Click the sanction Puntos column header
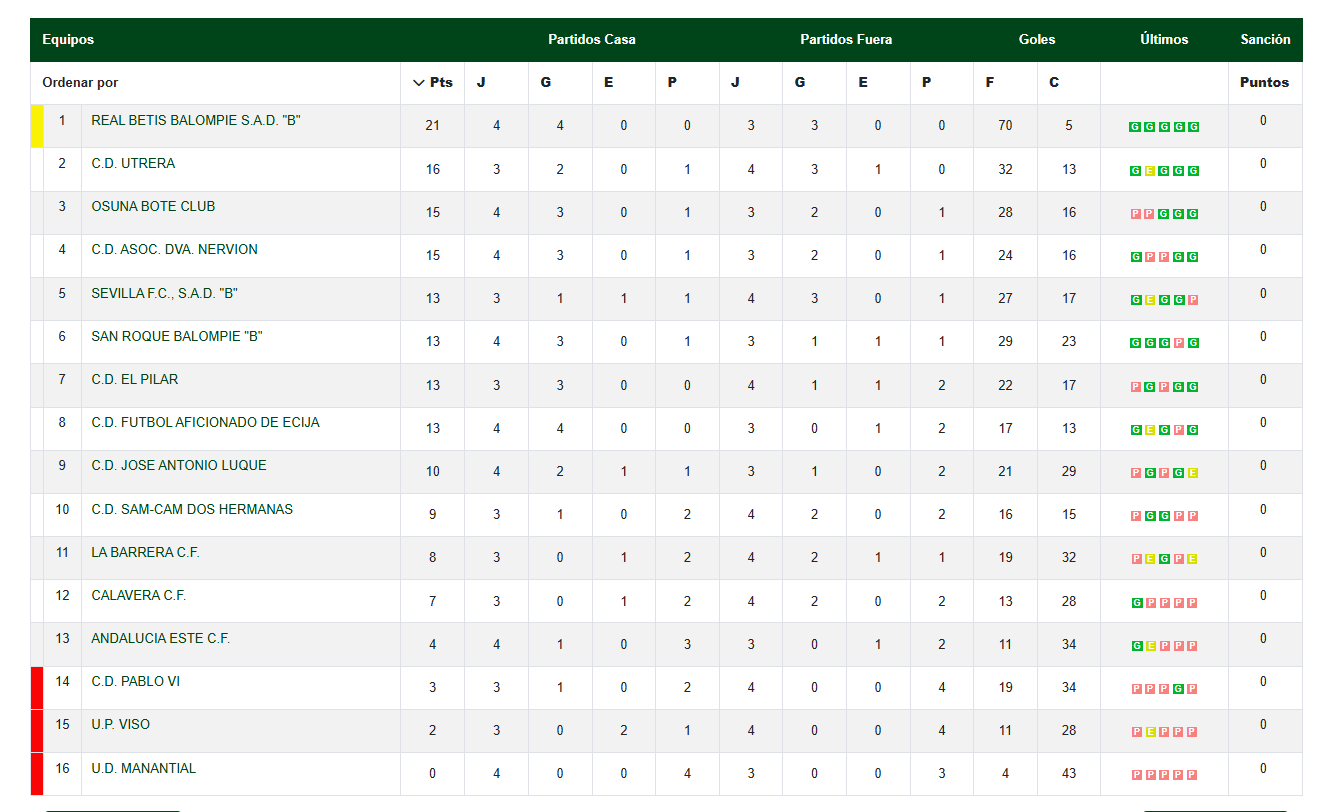Screen dimensions: 1323x812 click(x=1264, y=83)
